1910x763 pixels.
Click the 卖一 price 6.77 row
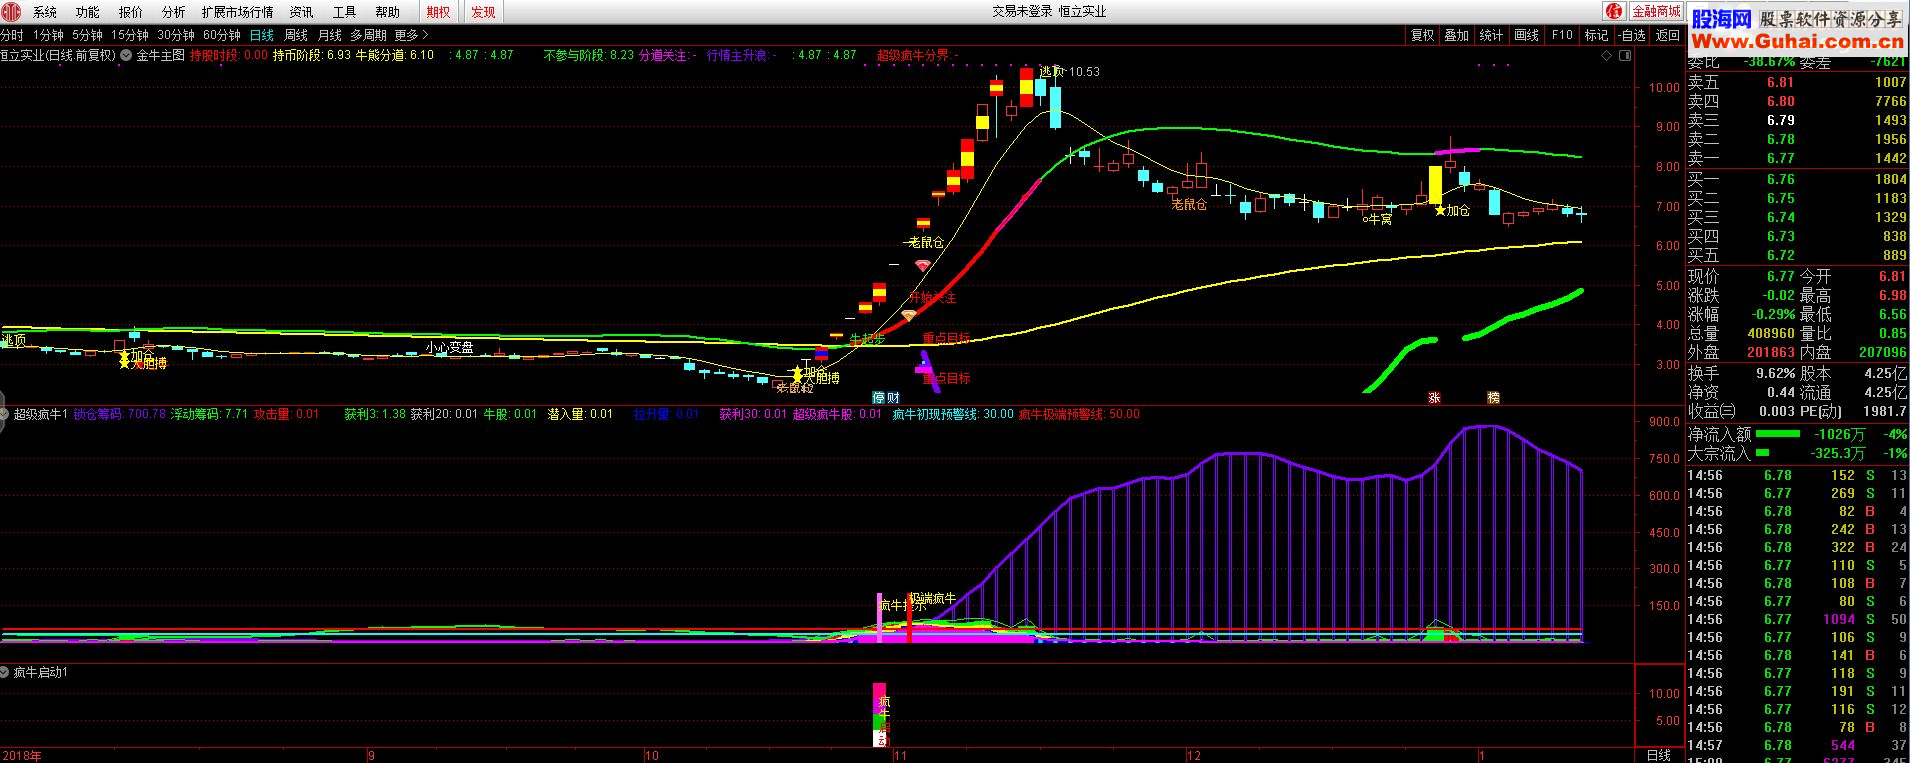coord(1798,158)
